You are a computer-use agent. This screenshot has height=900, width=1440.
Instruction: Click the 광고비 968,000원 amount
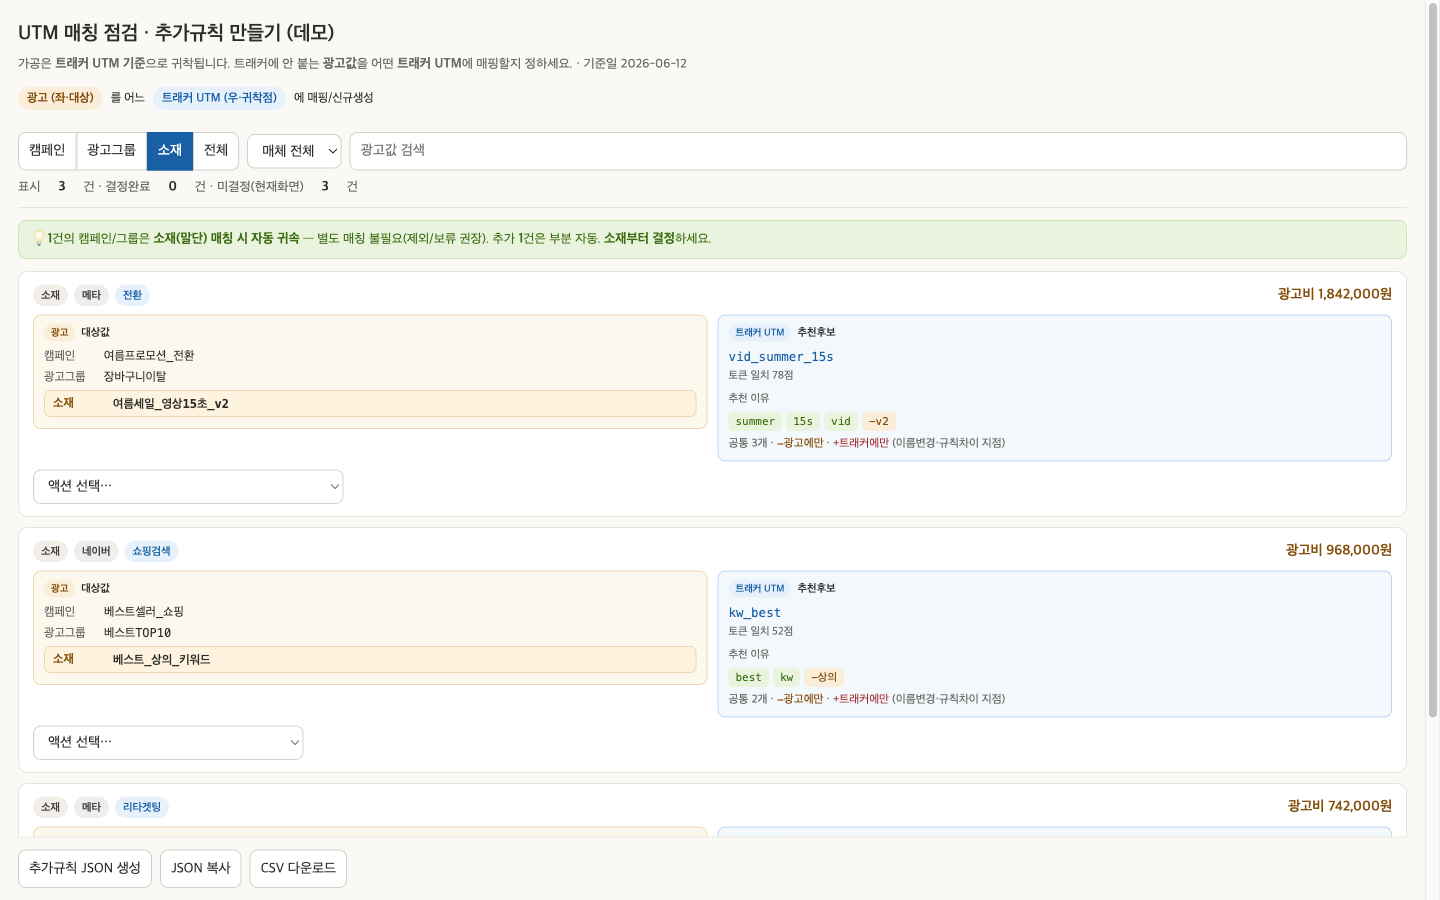point(1338,550)
